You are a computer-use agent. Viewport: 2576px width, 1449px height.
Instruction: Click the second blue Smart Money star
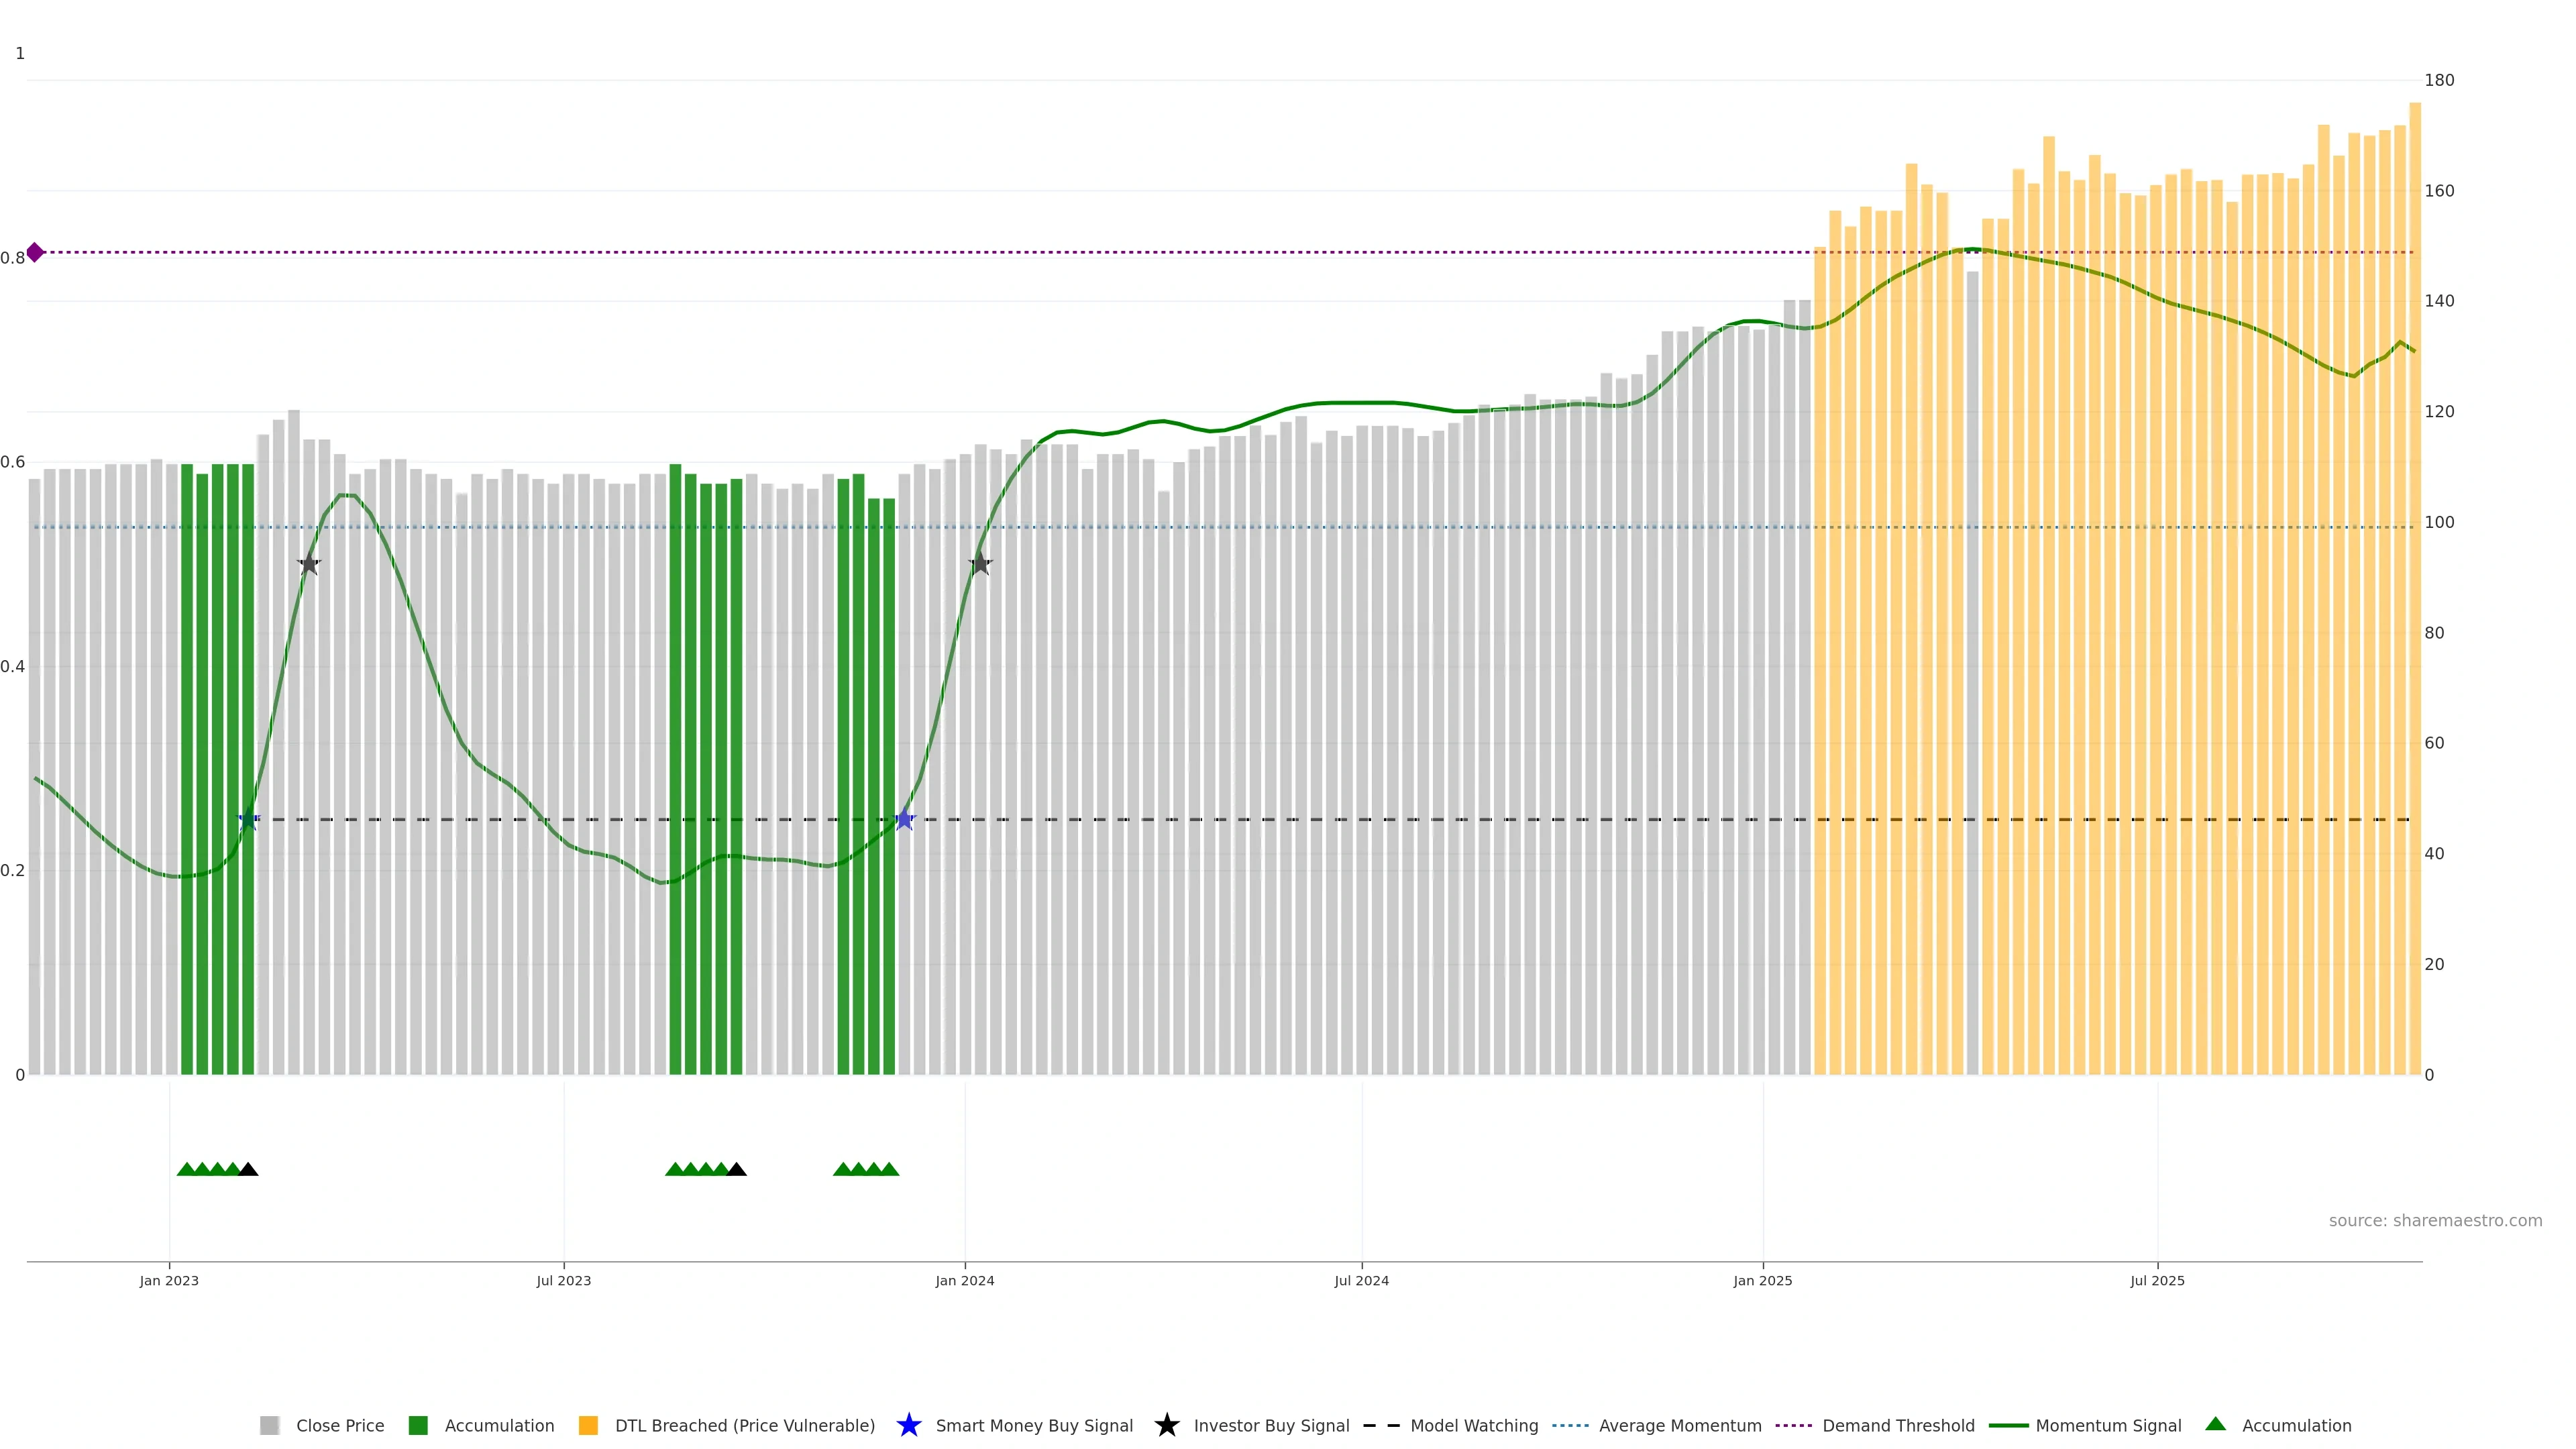(904, 820)
